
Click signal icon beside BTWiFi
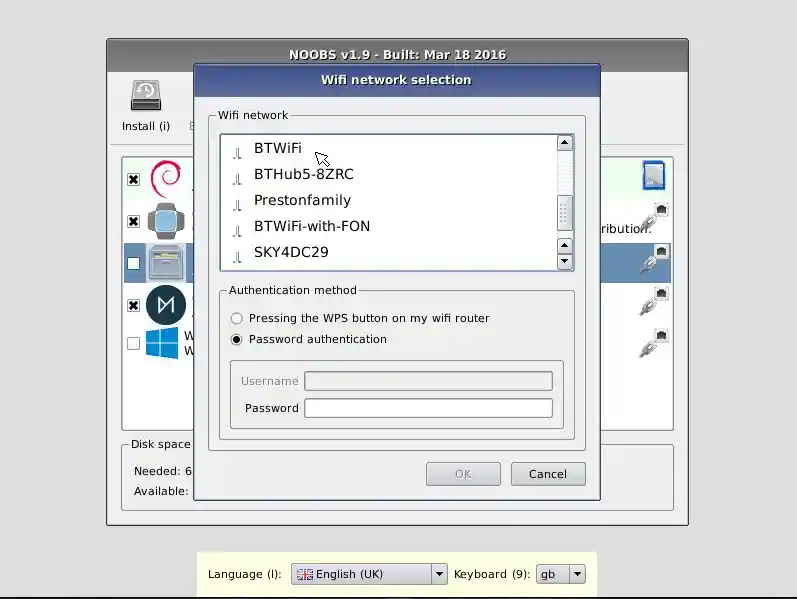237,153
